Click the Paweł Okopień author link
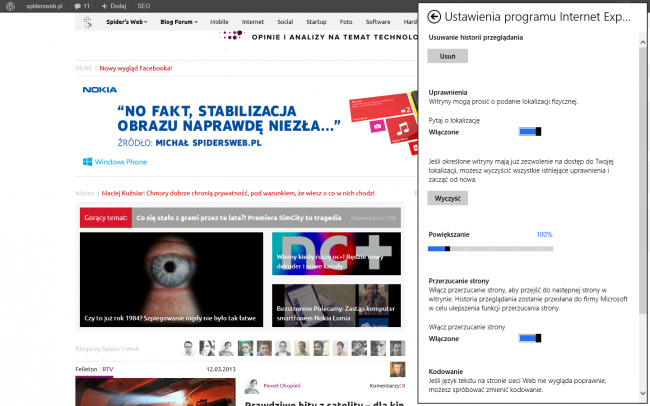The height and width of the screenshot is (406, 650). (282, 386)
